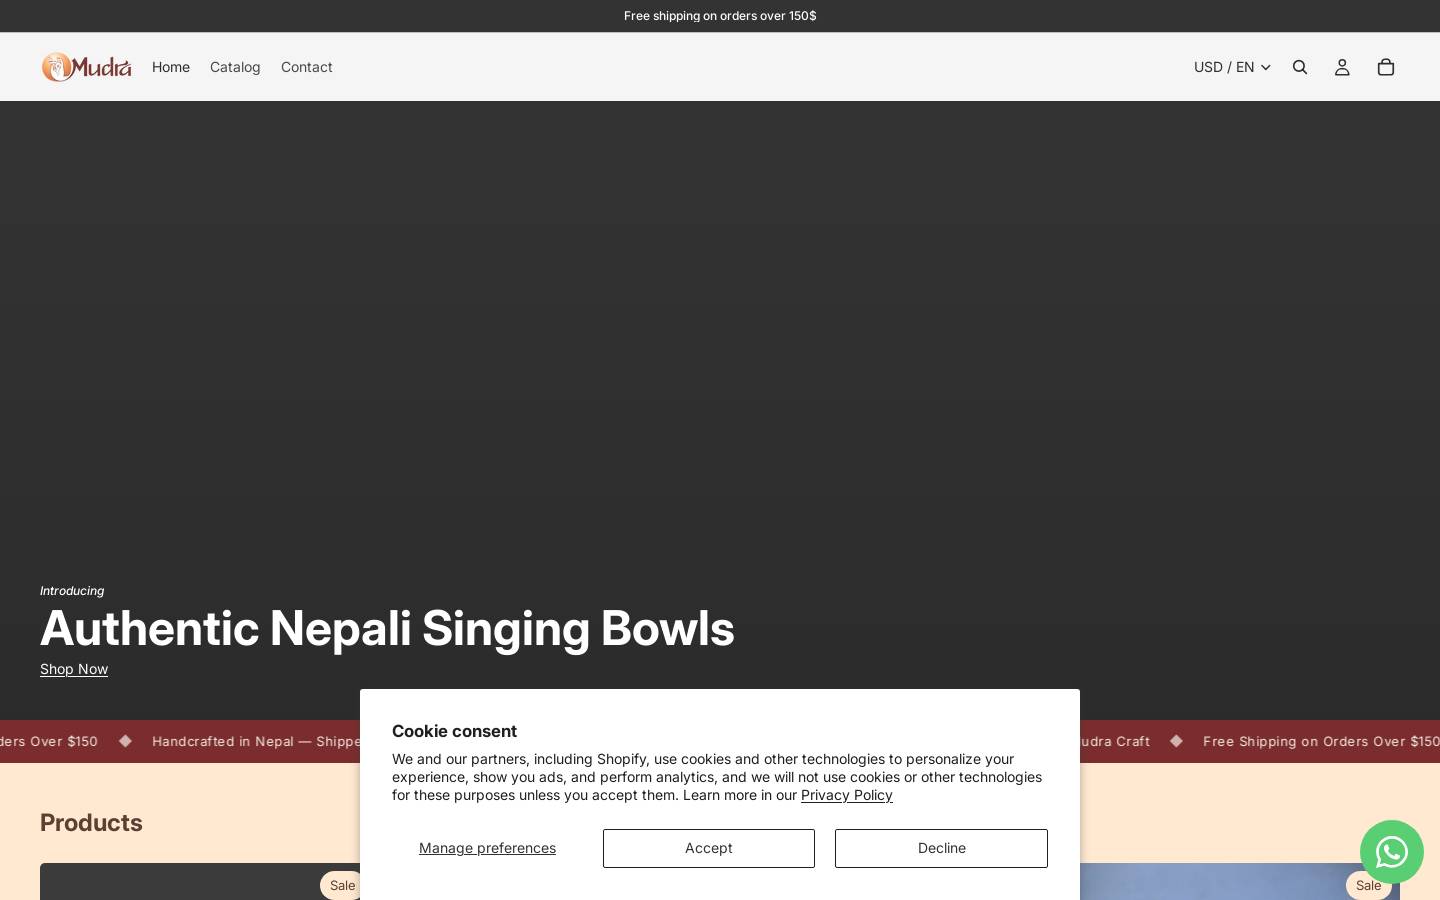Click the free shipping announcement bar text
This screenshot has height=900, width=1440.
tap(720, 16)
